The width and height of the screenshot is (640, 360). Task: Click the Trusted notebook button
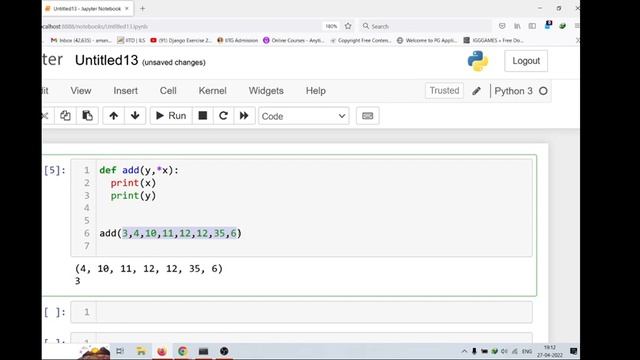point(444,91)
